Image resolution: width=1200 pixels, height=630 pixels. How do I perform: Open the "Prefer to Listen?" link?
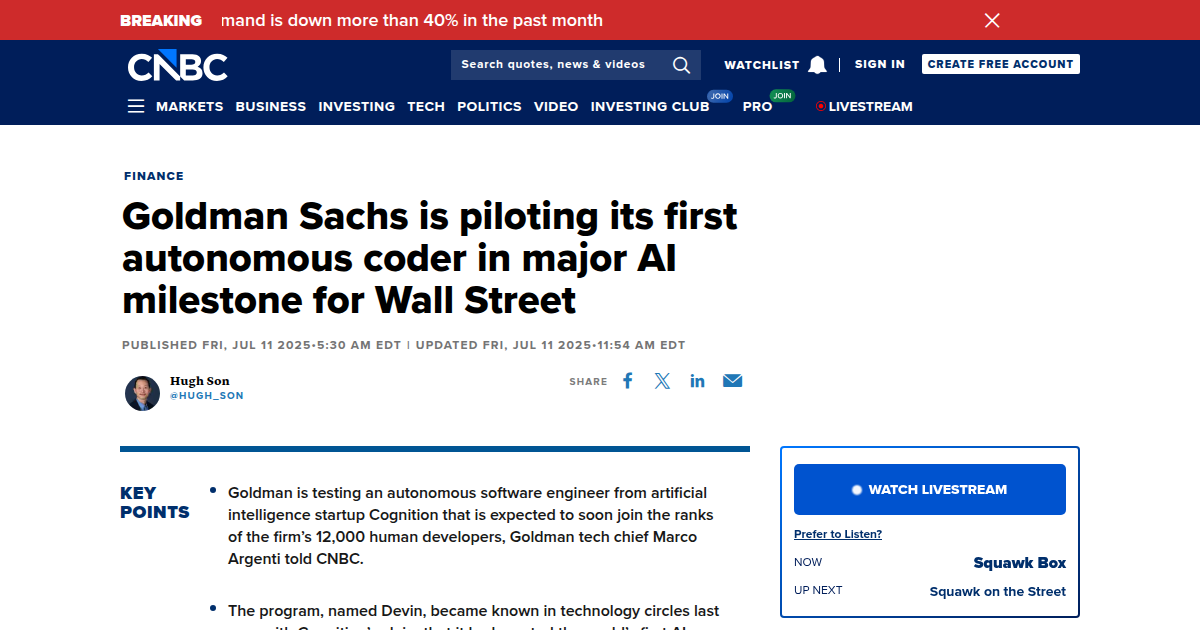[838, 534]
